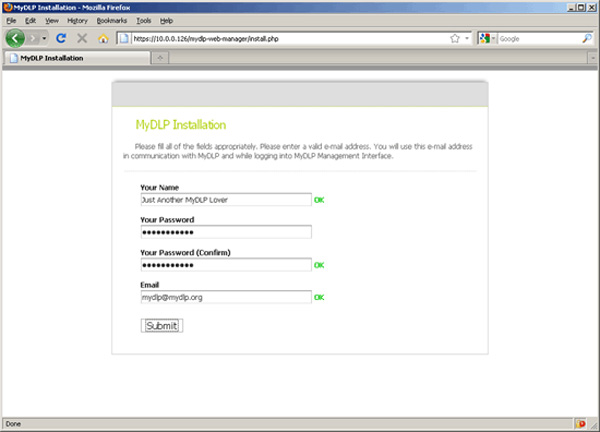600x432 pixels.
Task: Click the OK indicator beside Your Name
Action: point(319,200)
